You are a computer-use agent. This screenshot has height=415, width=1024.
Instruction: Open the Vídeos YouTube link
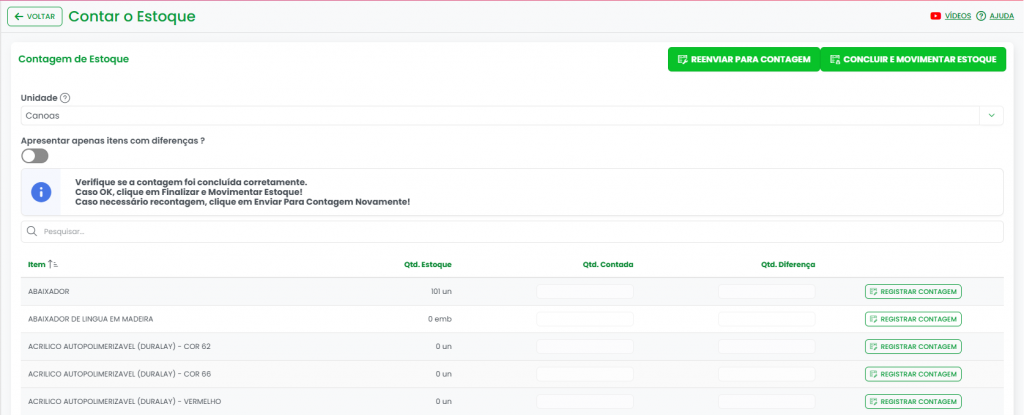click(x=957, y=16)
